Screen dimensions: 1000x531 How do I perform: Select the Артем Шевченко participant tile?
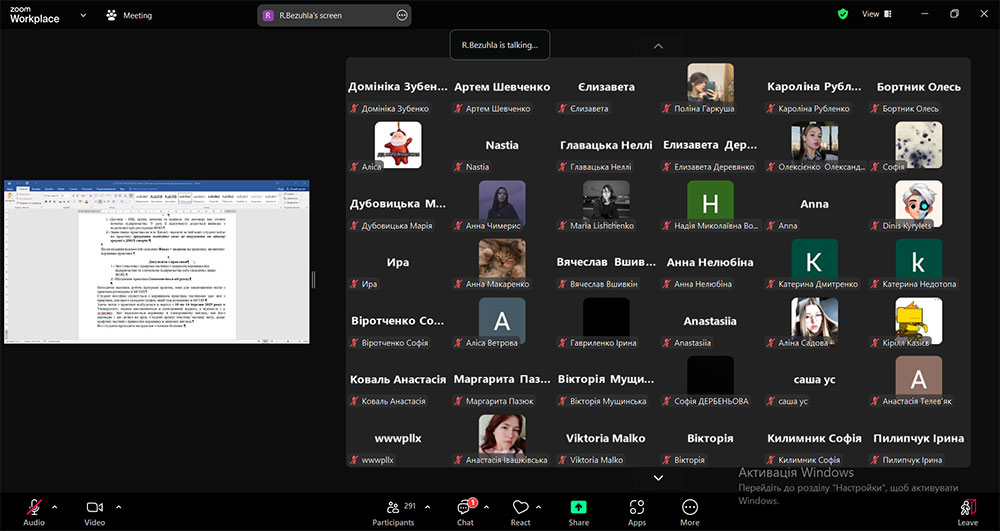(x=502, y=88)
